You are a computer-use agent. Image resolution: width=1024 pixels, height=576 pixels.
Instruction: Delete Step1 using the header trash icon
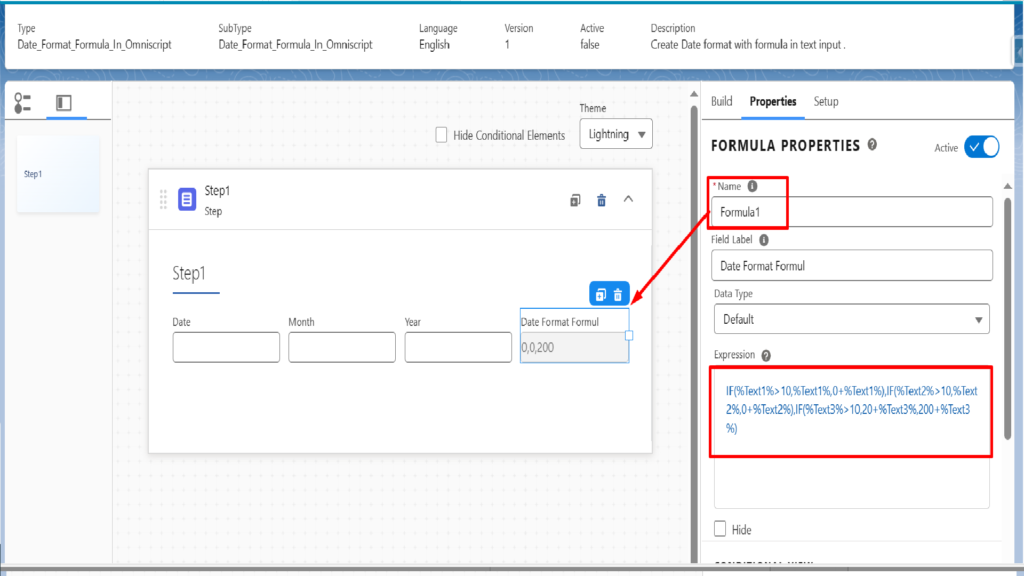601,200
